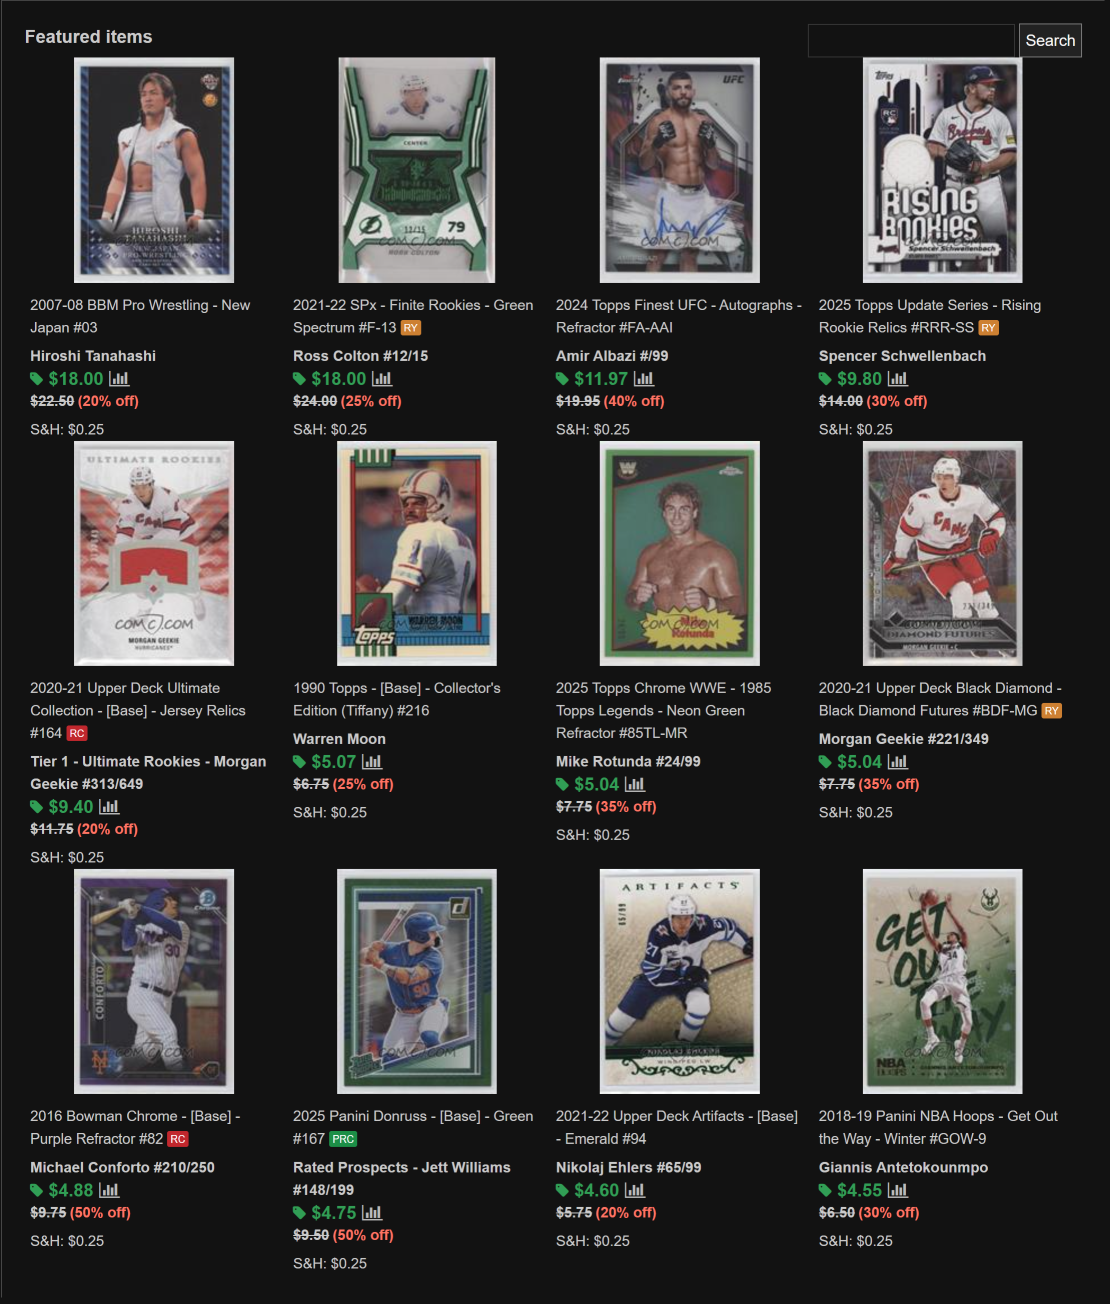Open price chart icon for Hiroshi Tanahashi
Viewport: 1110px width, 1304px height.
point(119,379)
